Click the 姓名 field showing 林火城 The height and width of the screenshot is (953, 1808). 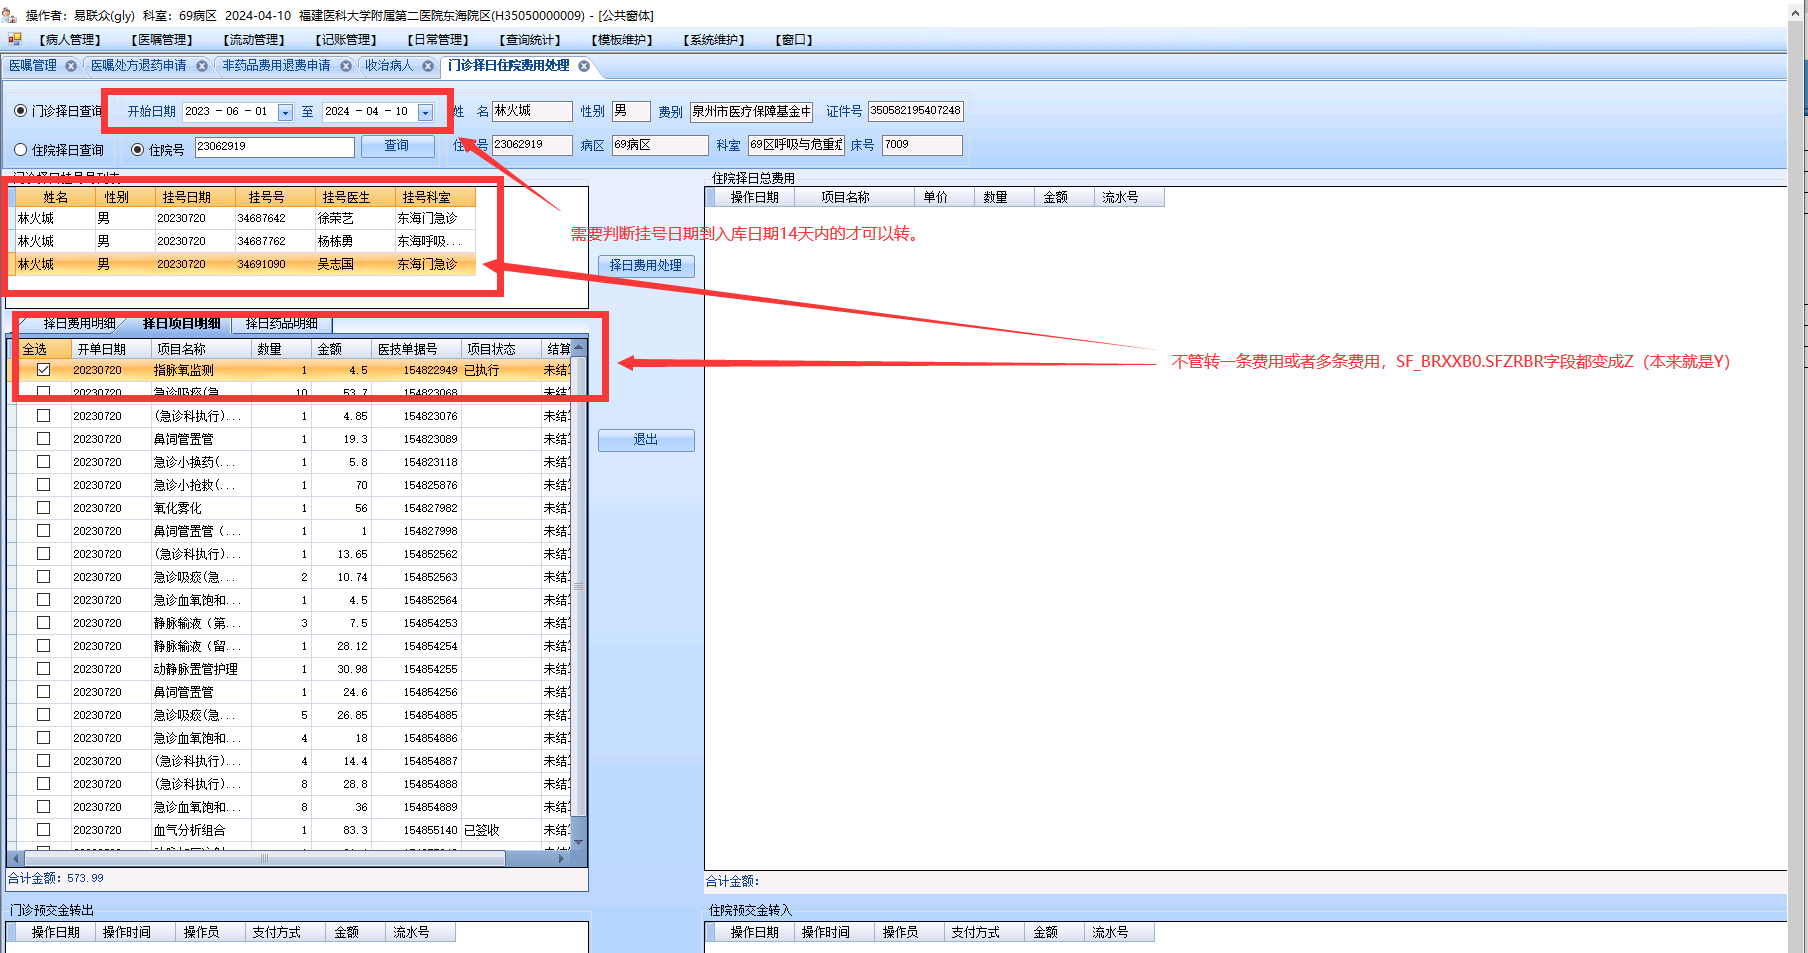coord(532,111)
